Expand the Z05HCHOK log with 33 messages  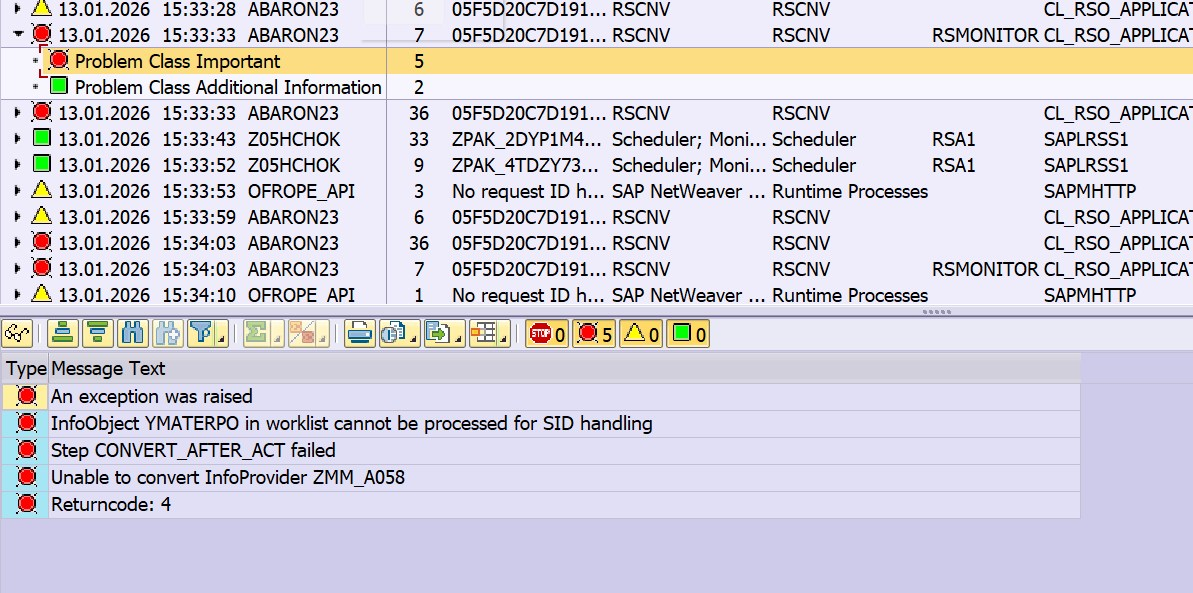pyautogui.click(x=17, y=139)
